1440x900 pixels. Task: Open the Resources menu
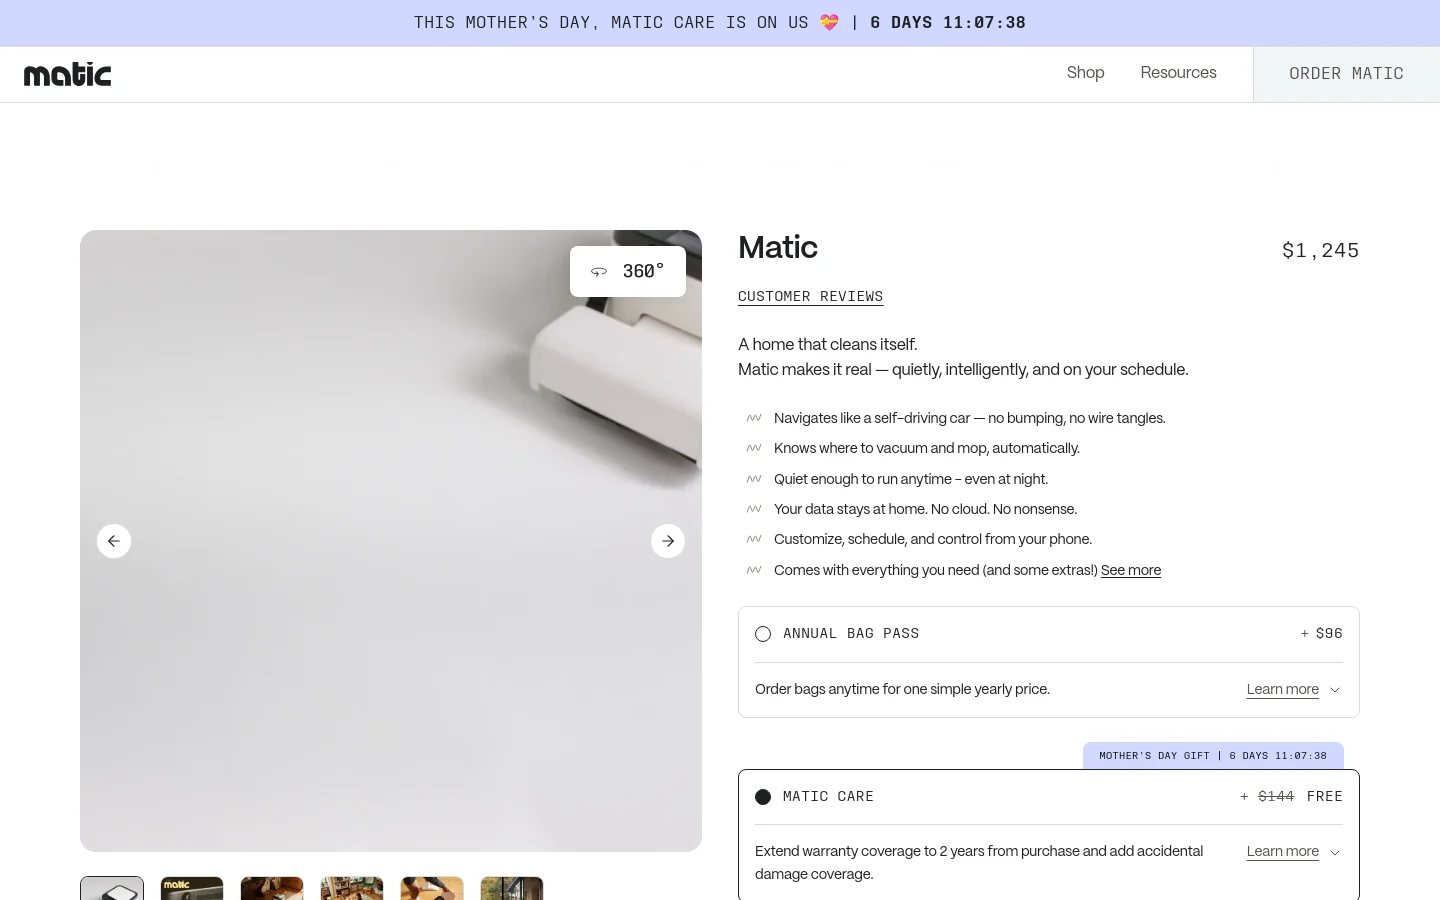point(1178,73)
